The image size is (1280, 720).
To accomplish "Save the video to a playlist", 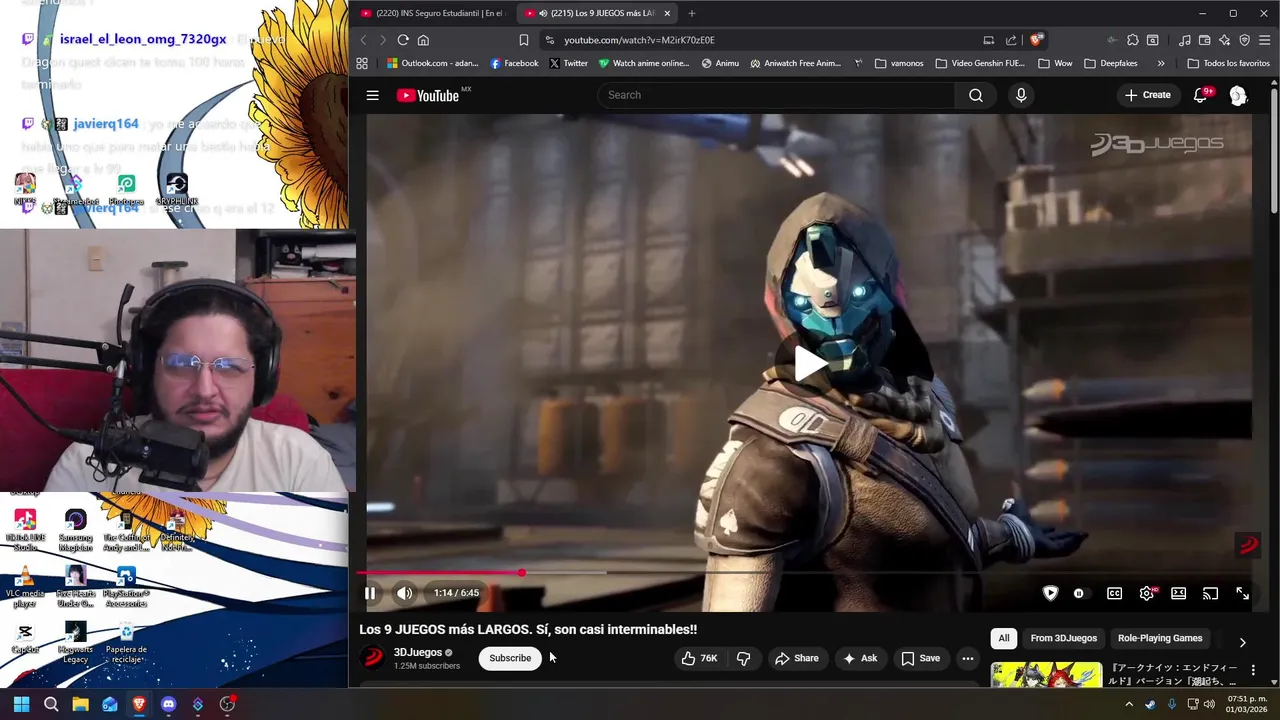I will point(920,658).
